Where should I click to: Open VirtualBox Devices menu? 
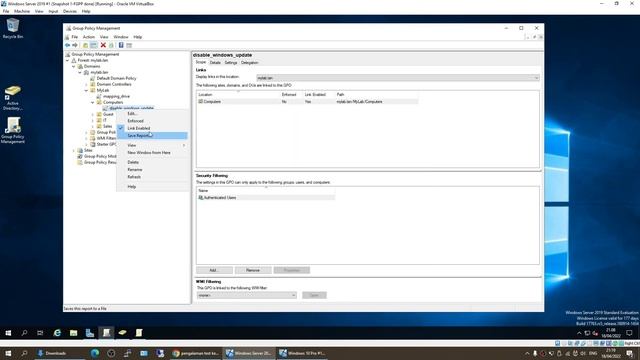point(70,11)
